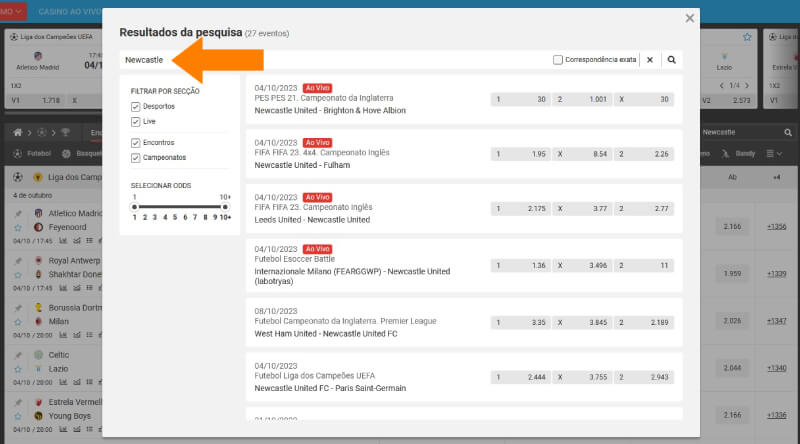Select Futebol sport in background page
This screenshot has height=444, width=800.
click(x=32, y=154)
